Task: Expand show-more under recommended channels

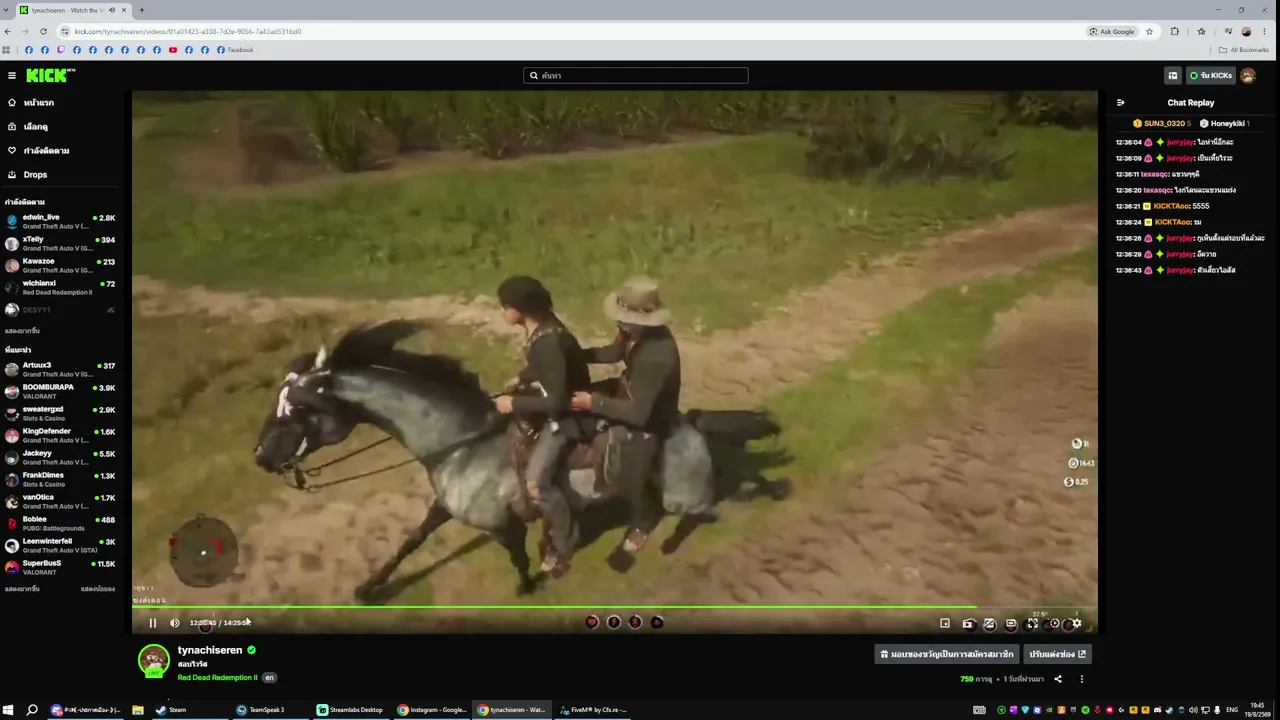Action: (x=22, y=589)
